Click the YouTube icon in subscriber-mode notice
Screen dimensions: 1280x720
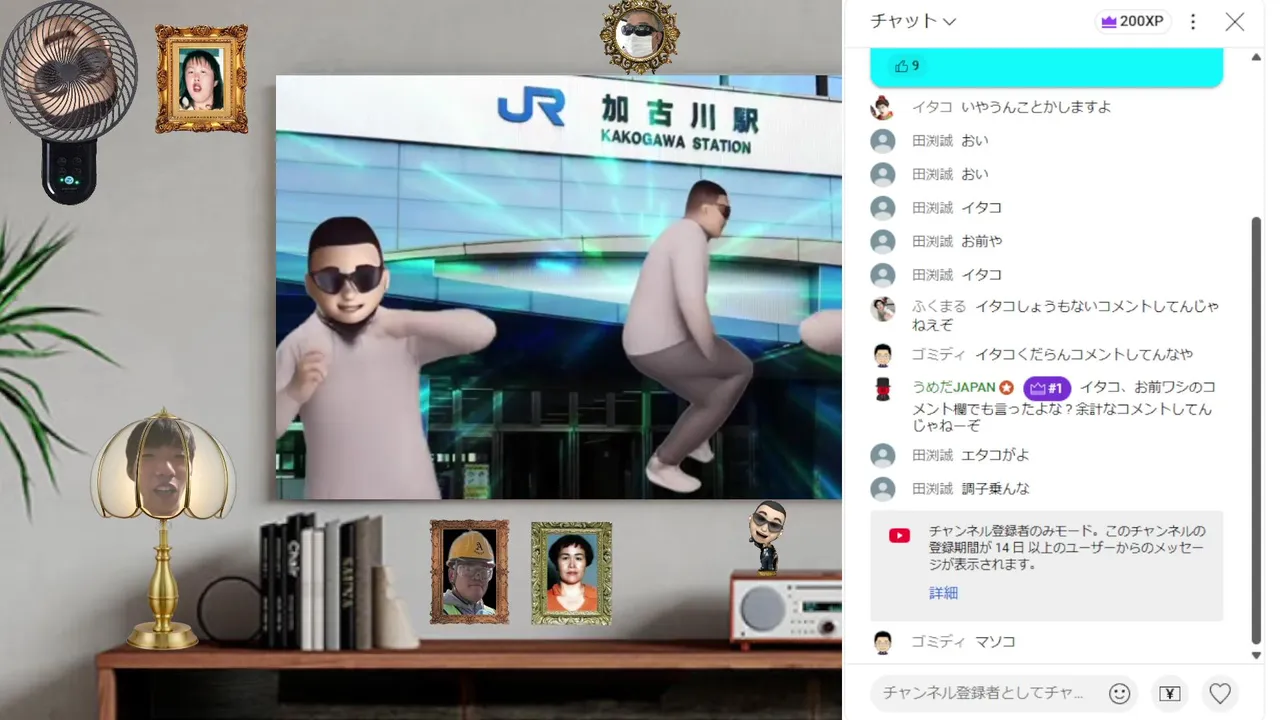(899, 536)
